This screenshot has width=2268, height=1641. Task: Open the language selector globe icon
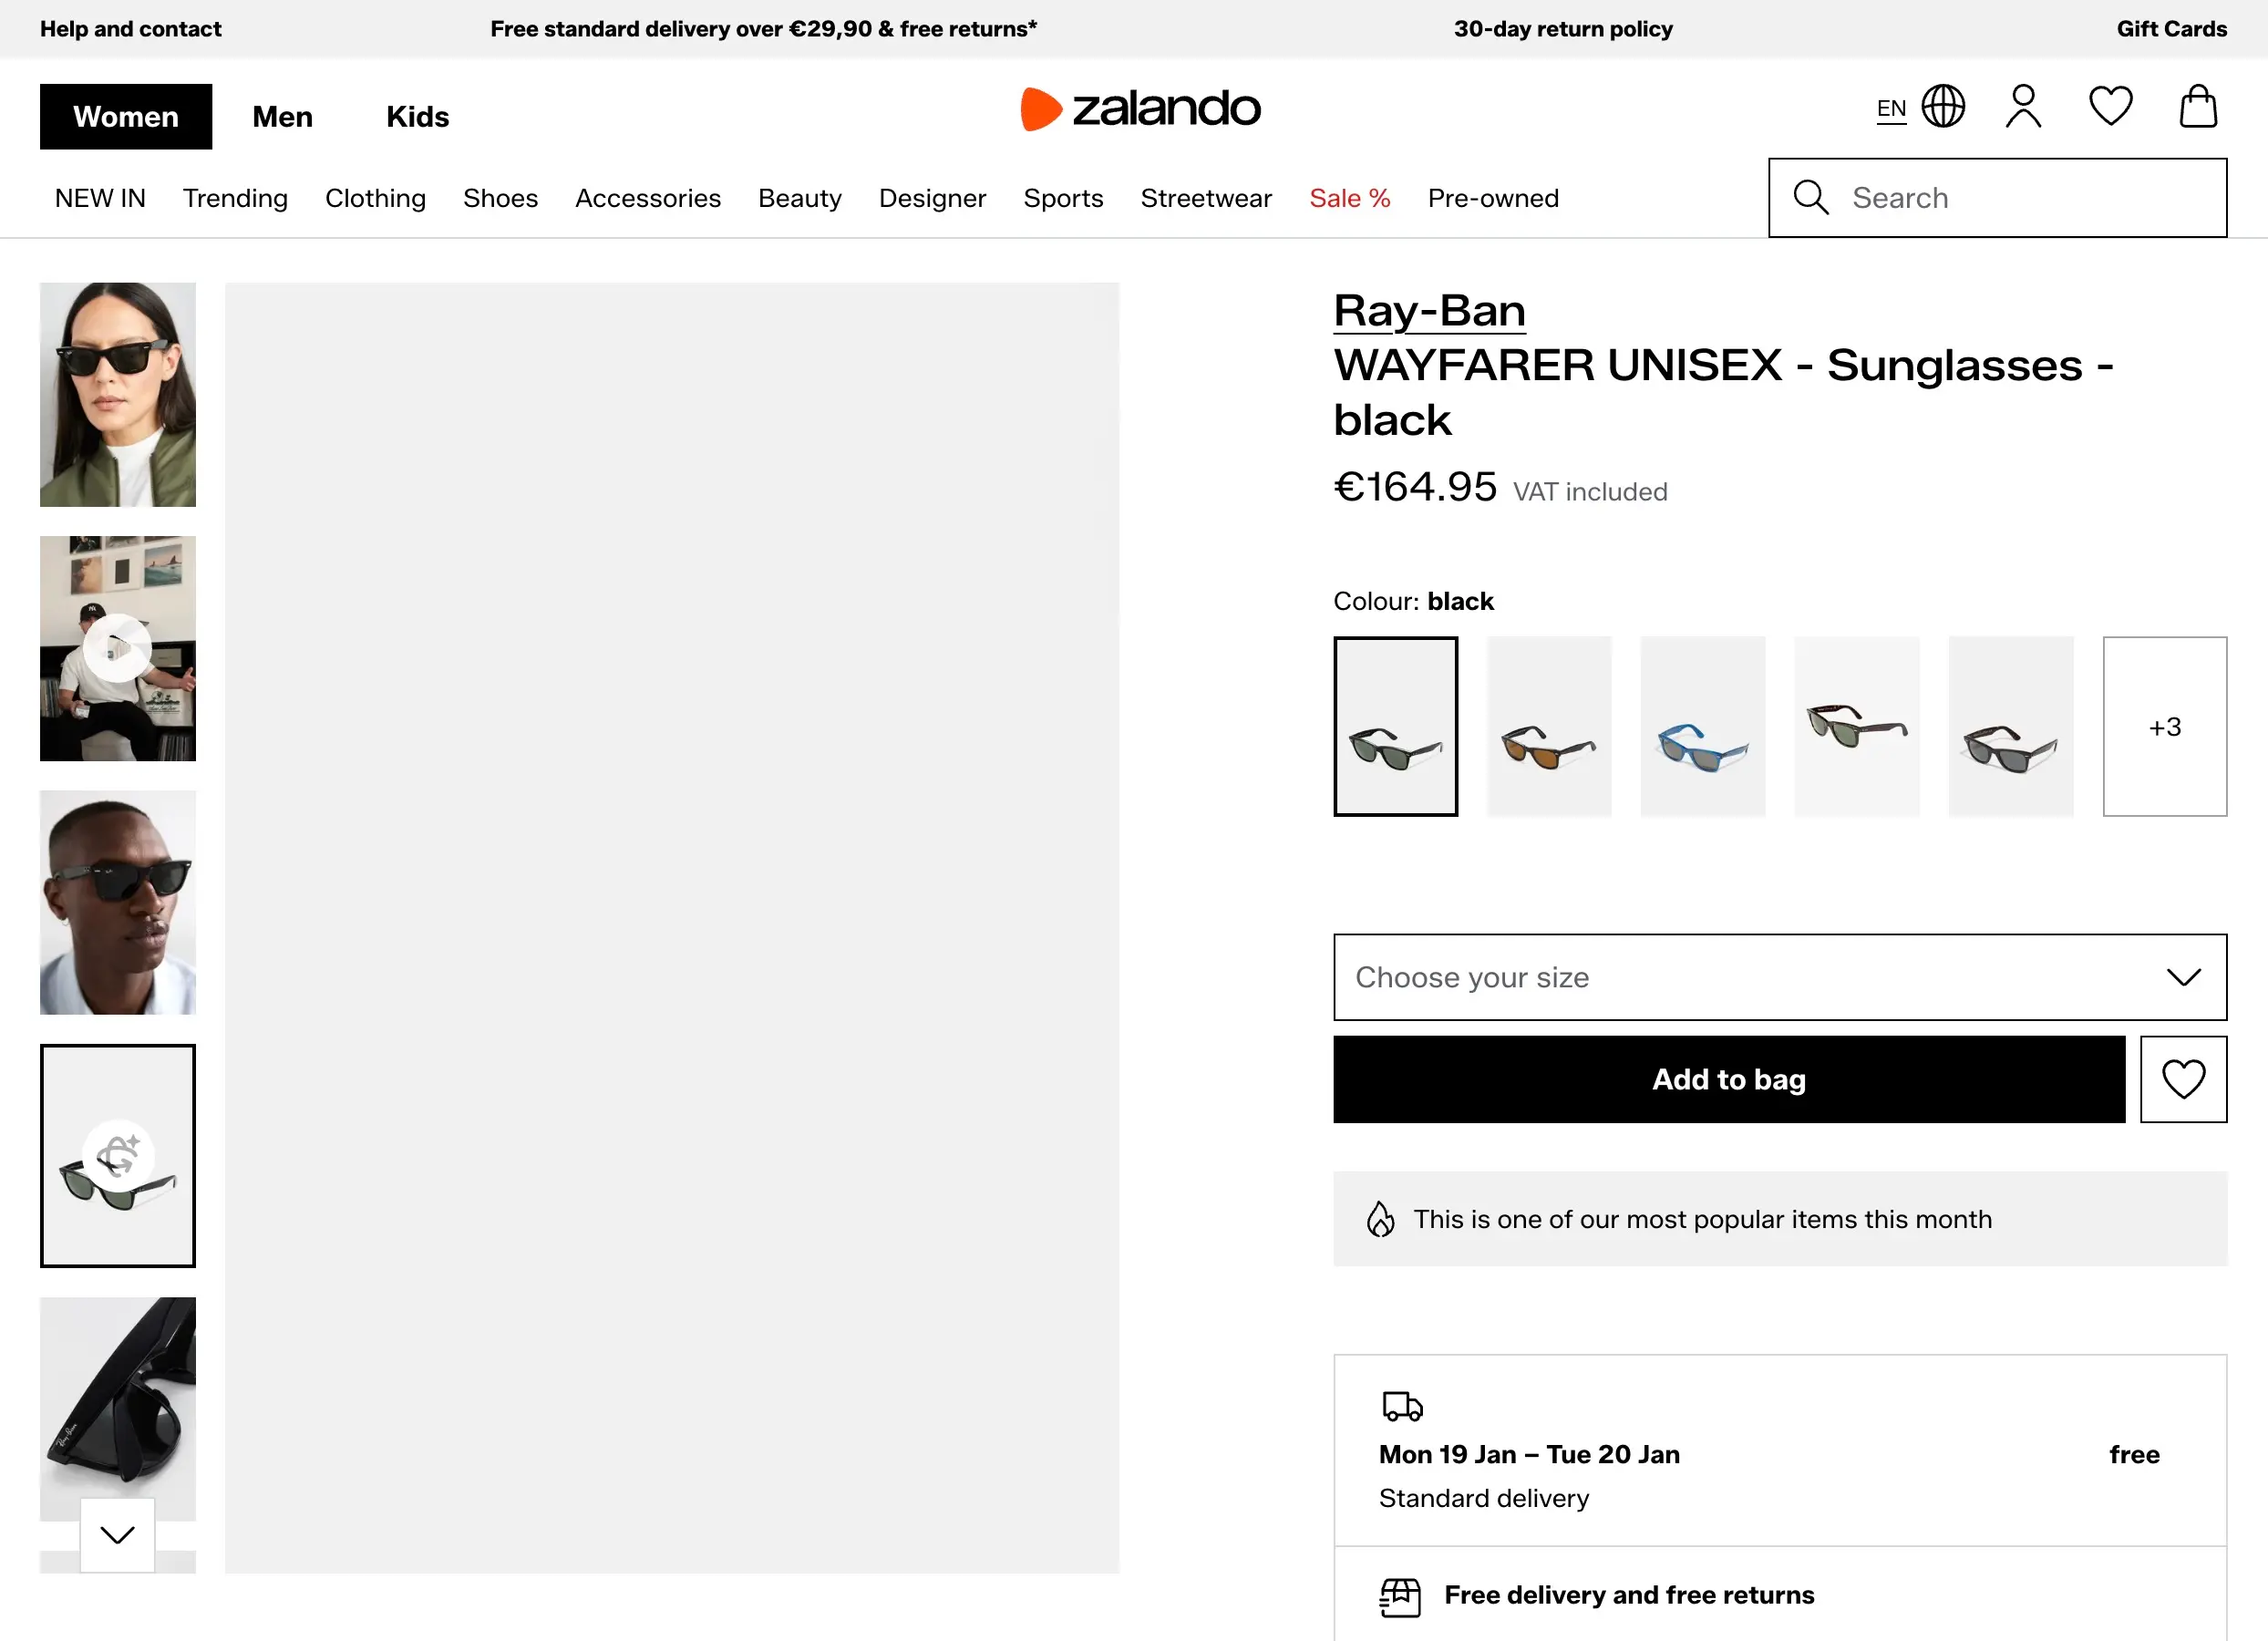pos(1943,107)
